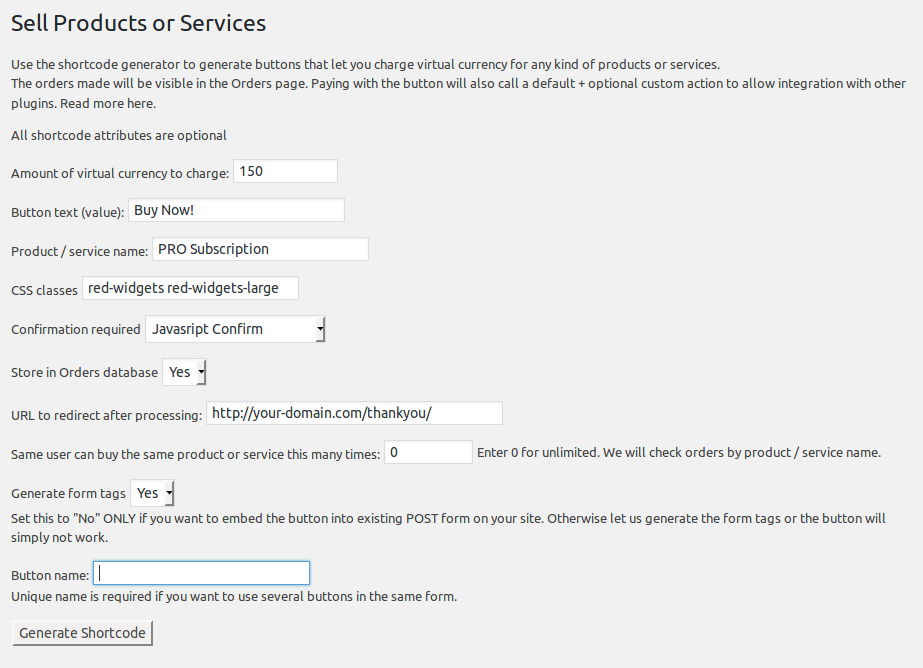Edit the CSS classes input field
The image size is (923, 668).
(190, 288)
